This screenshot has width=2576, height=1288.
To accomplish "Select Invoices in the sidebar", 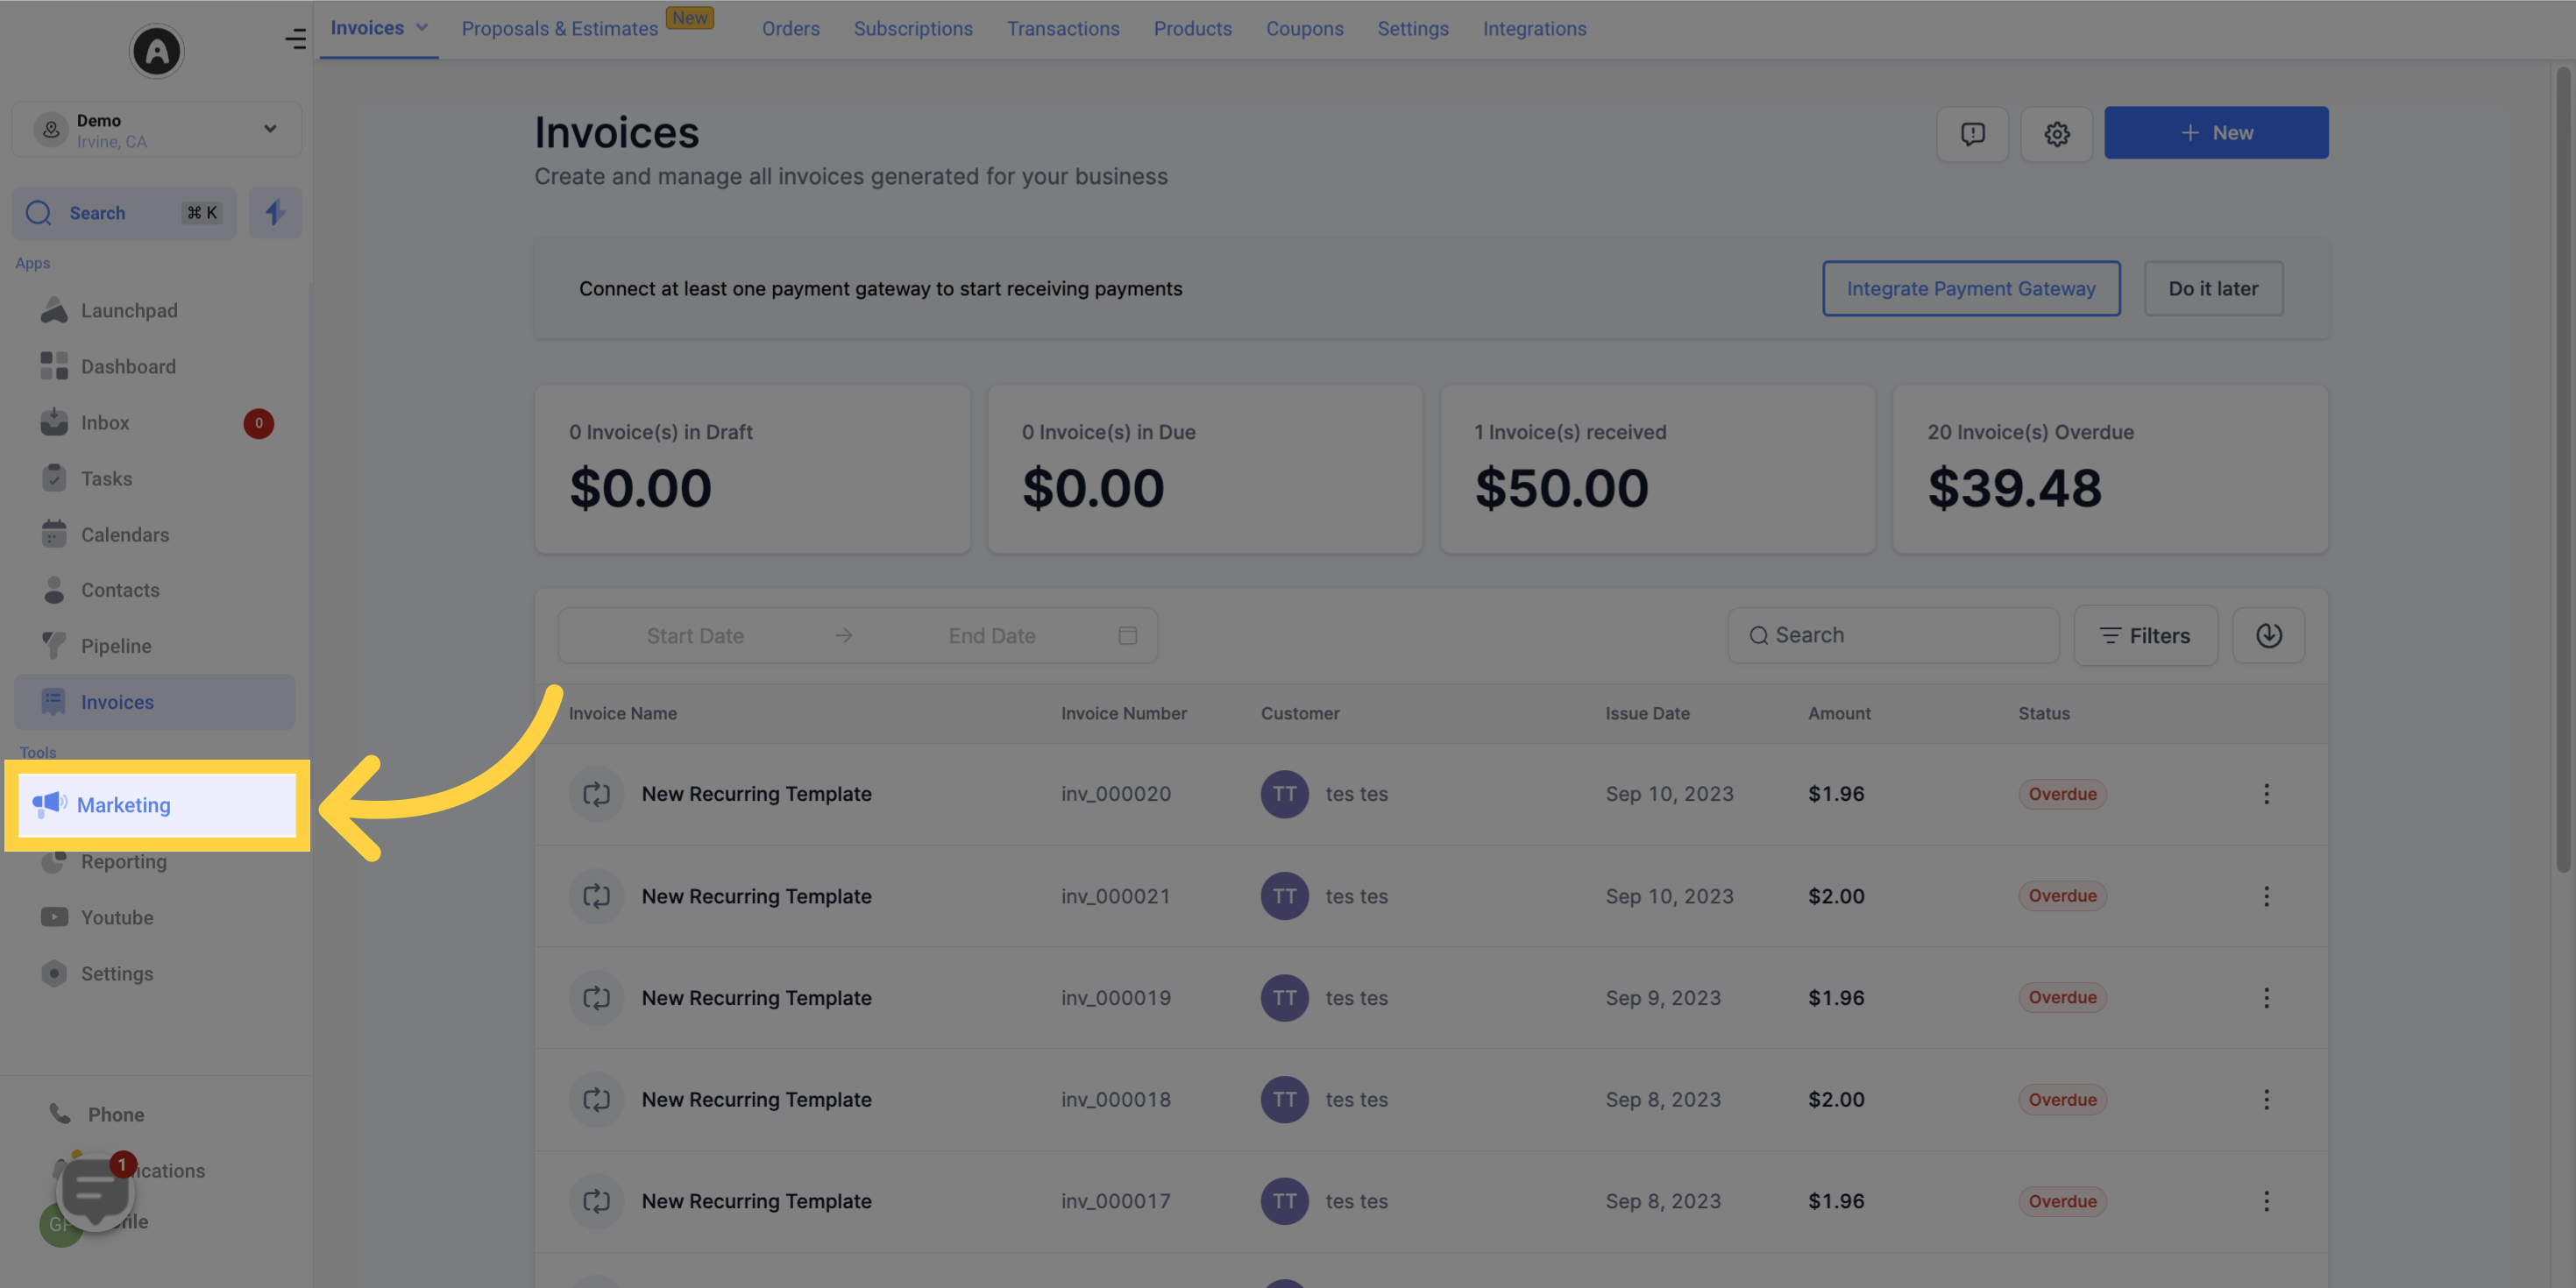I will pos(155,702).
